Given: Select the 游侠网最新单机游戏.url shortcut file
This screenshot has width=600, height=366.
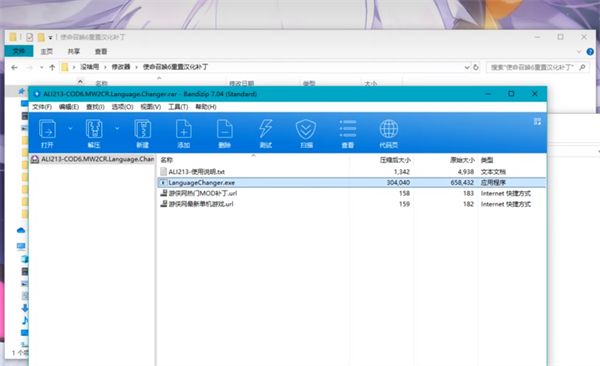Looking at the screenshot, I should point(201,204).
